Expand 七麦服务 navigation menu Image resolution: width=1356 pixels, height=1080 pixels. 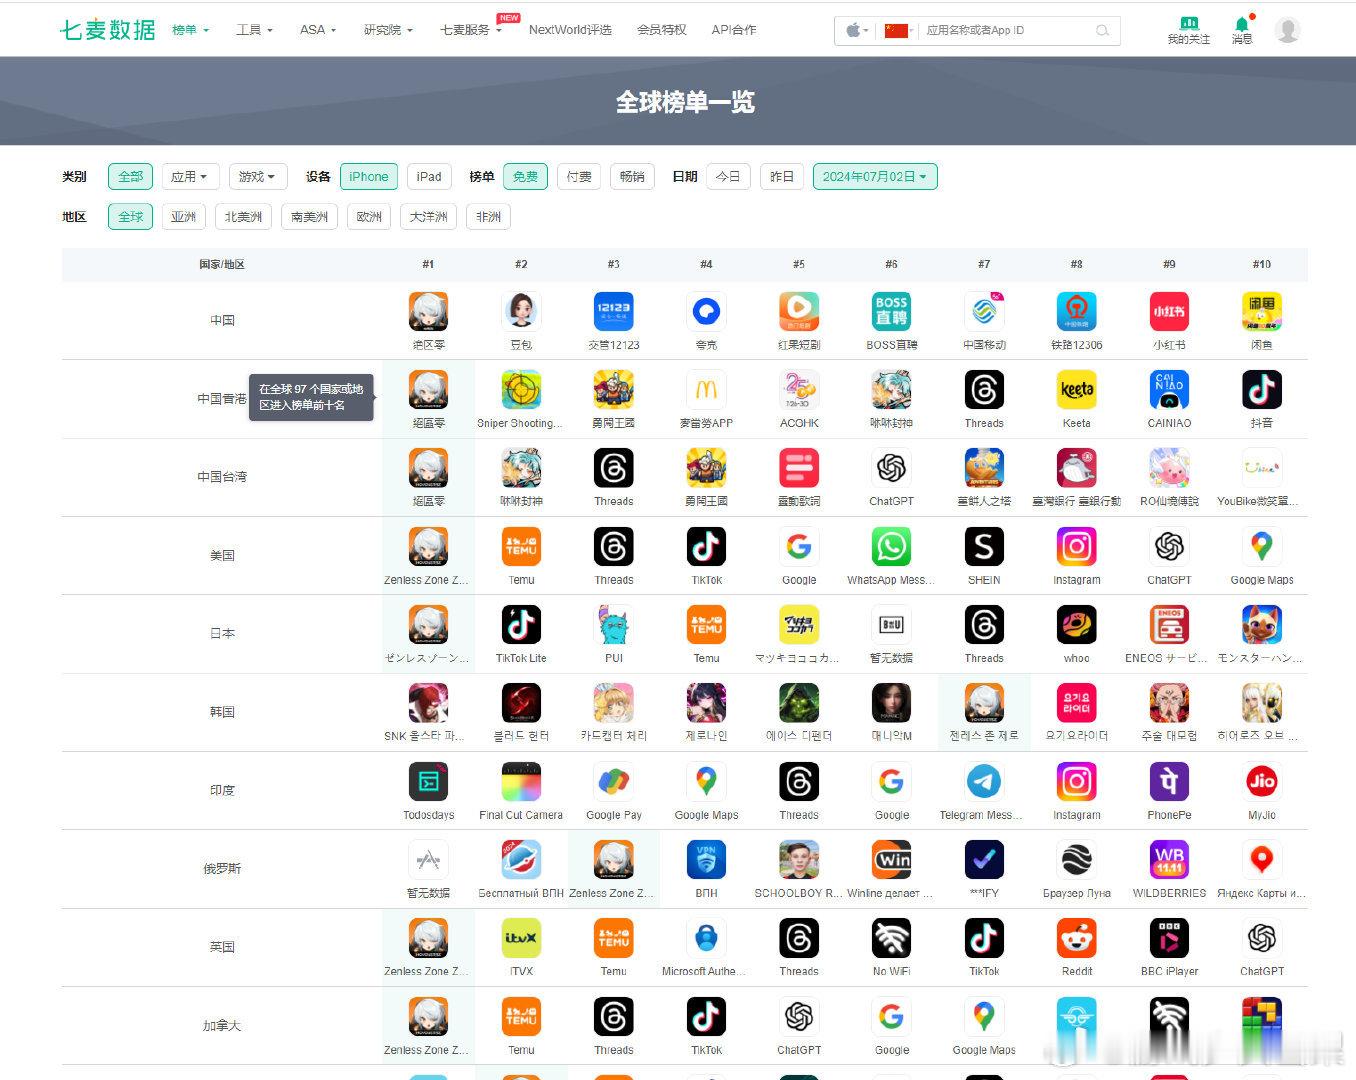[x=471, y=30]
